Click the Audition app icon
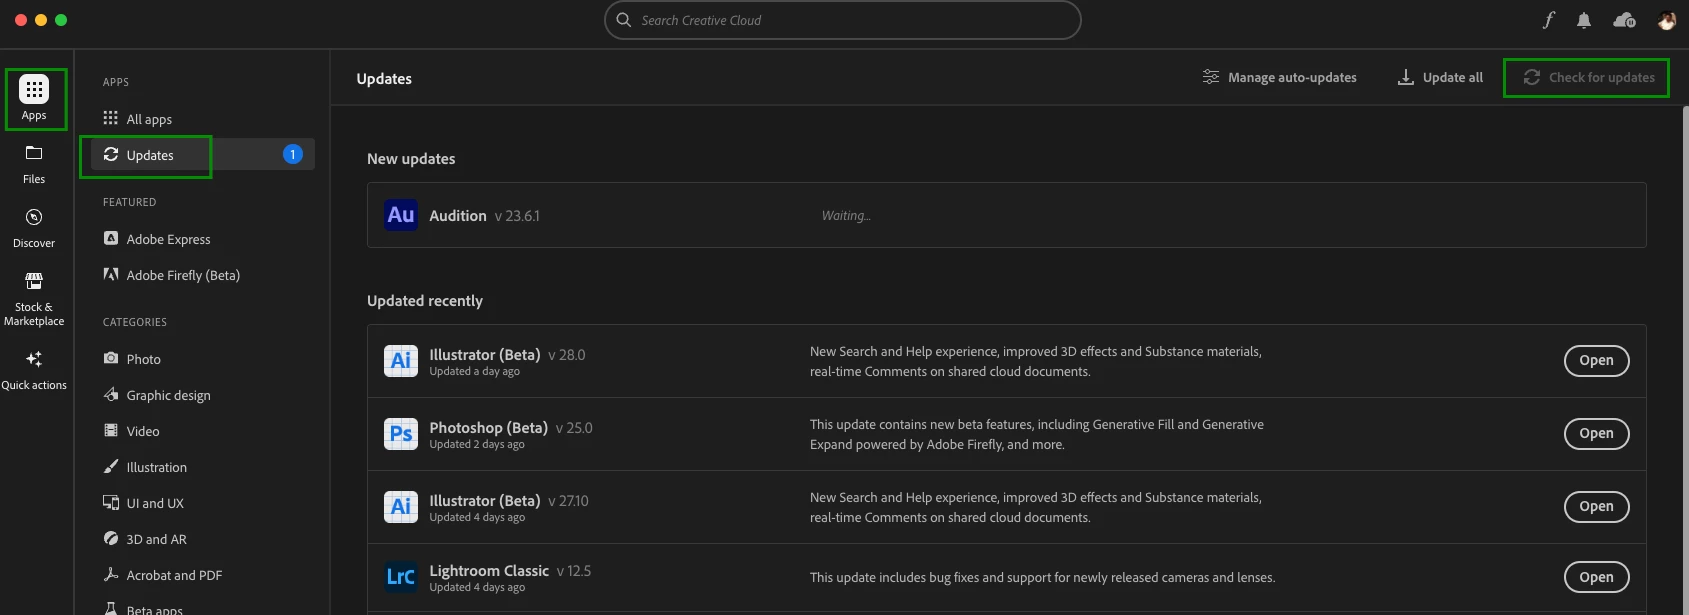The height and width of the screenshot is (615, 1689). [401, 215]
